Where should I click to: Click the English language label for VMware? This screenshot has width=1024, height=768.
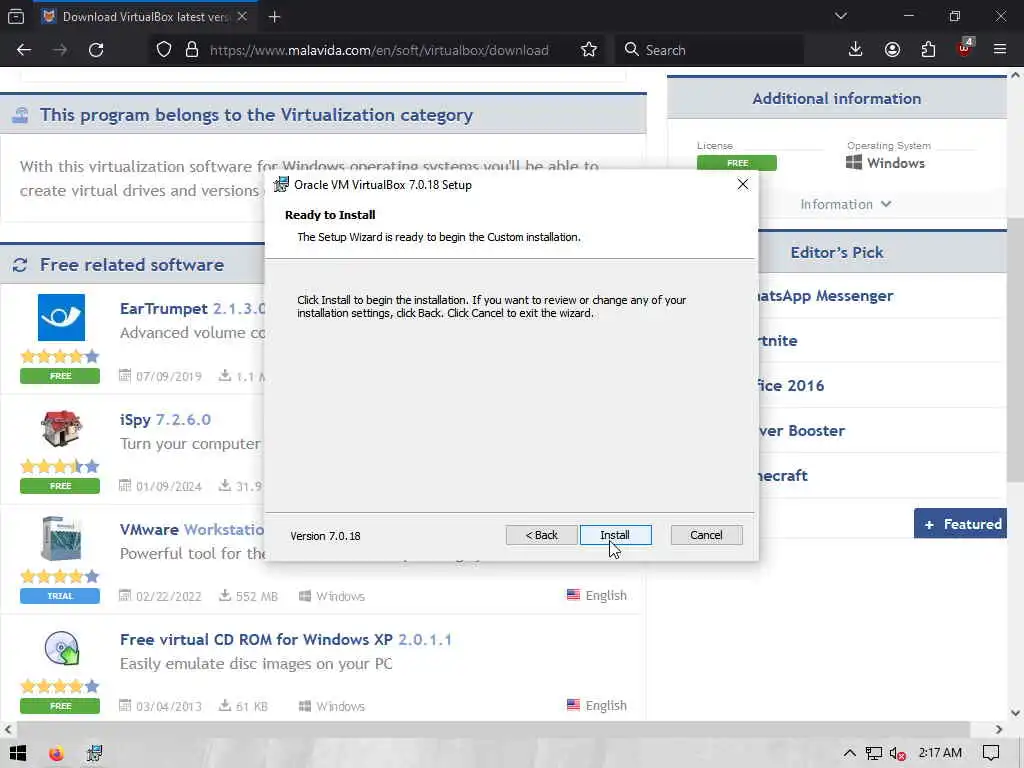coord(606,595)
